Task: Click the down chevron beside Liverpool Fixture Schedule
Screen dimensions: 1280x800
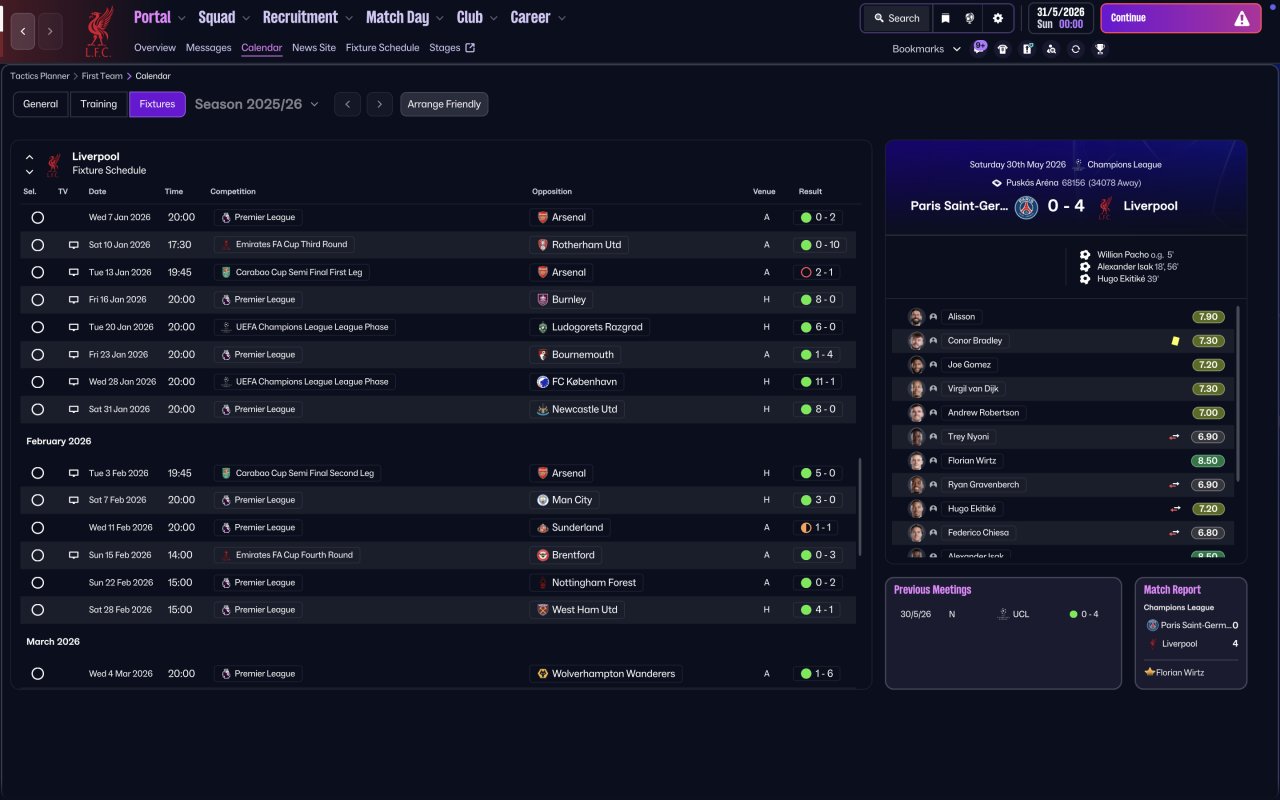Action: (29, 172)
